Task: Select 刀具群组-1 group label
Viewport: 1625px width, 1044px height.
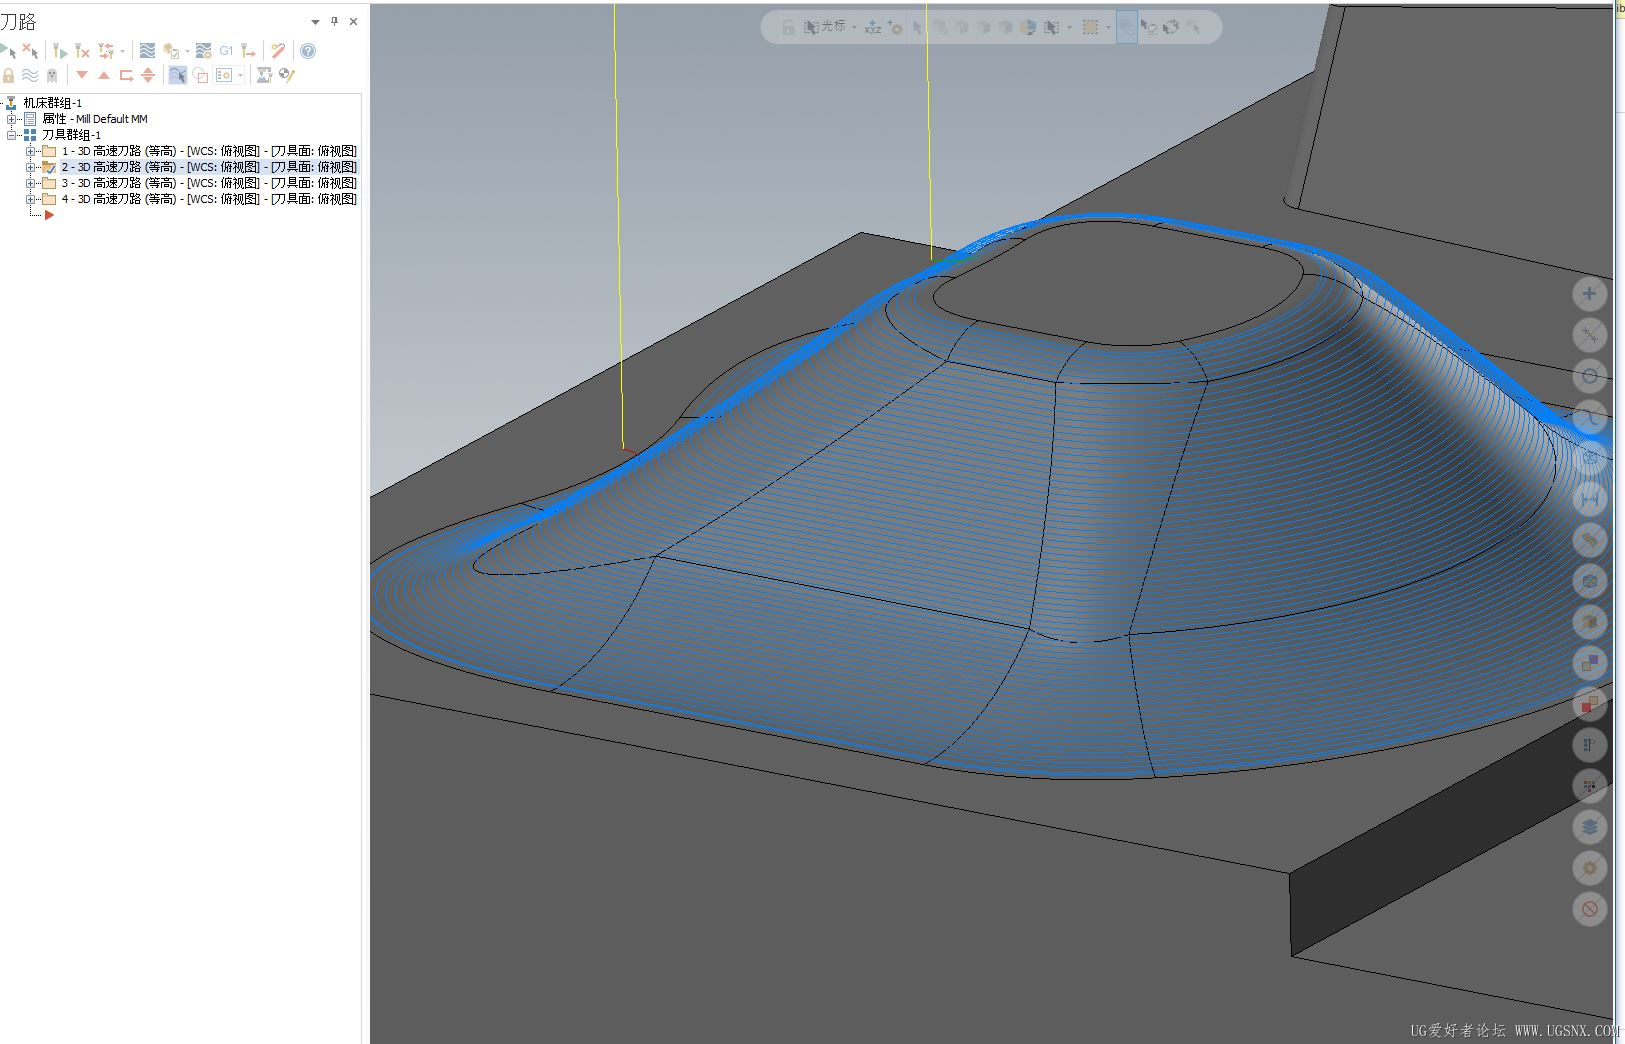Action: point(71,135)
